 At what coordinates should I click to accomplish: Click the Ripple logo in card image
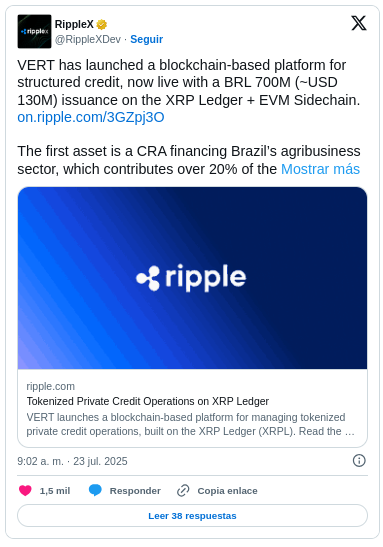click(x=191, y=277)
